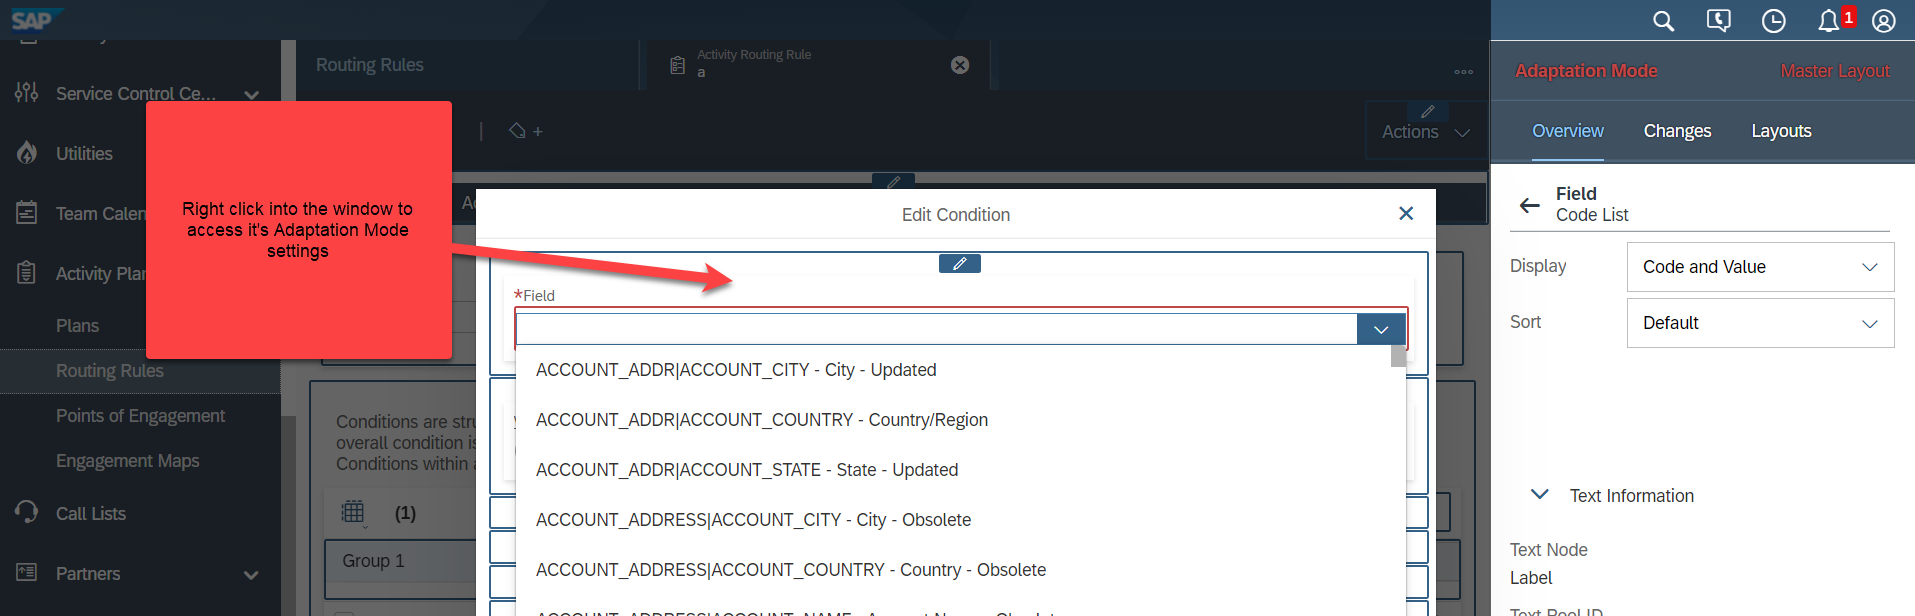1915x616 pixels.
Task: Click the Activity Planner clipboard icon
Action: click(27, 273)
